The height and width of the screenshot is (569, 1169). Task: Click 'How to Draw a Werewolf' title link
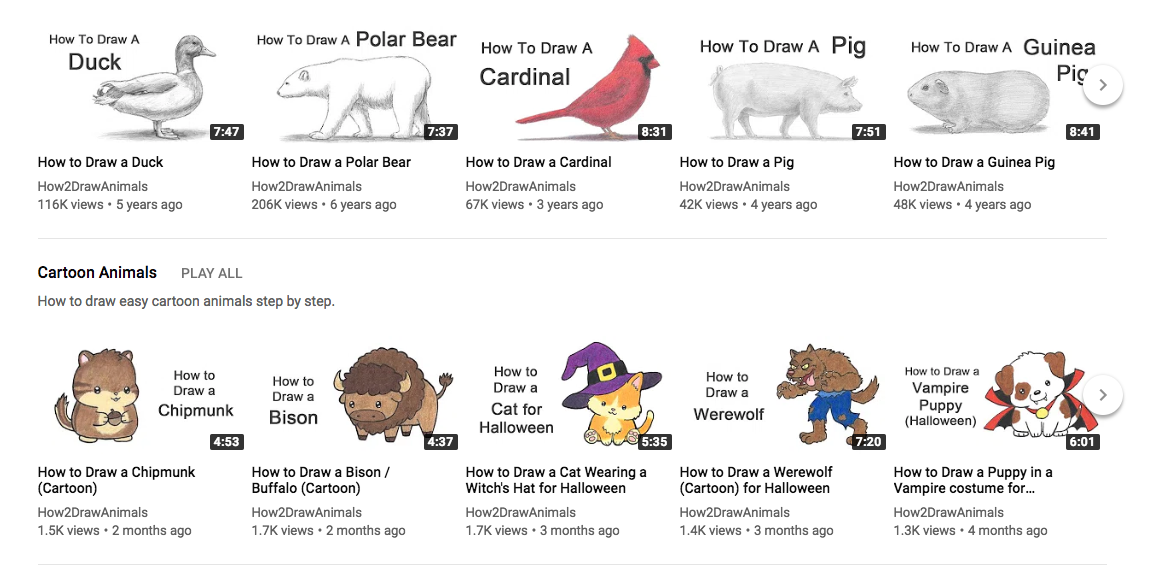pos(755,480)
